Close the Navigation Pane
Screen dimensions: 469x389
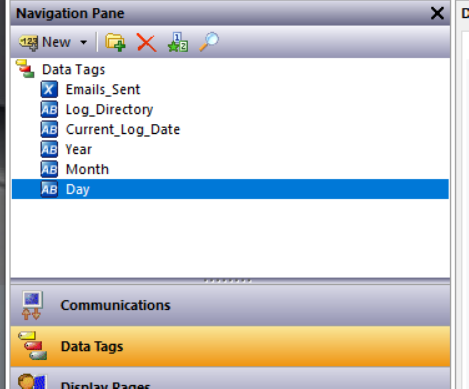[x=437, y=13]
